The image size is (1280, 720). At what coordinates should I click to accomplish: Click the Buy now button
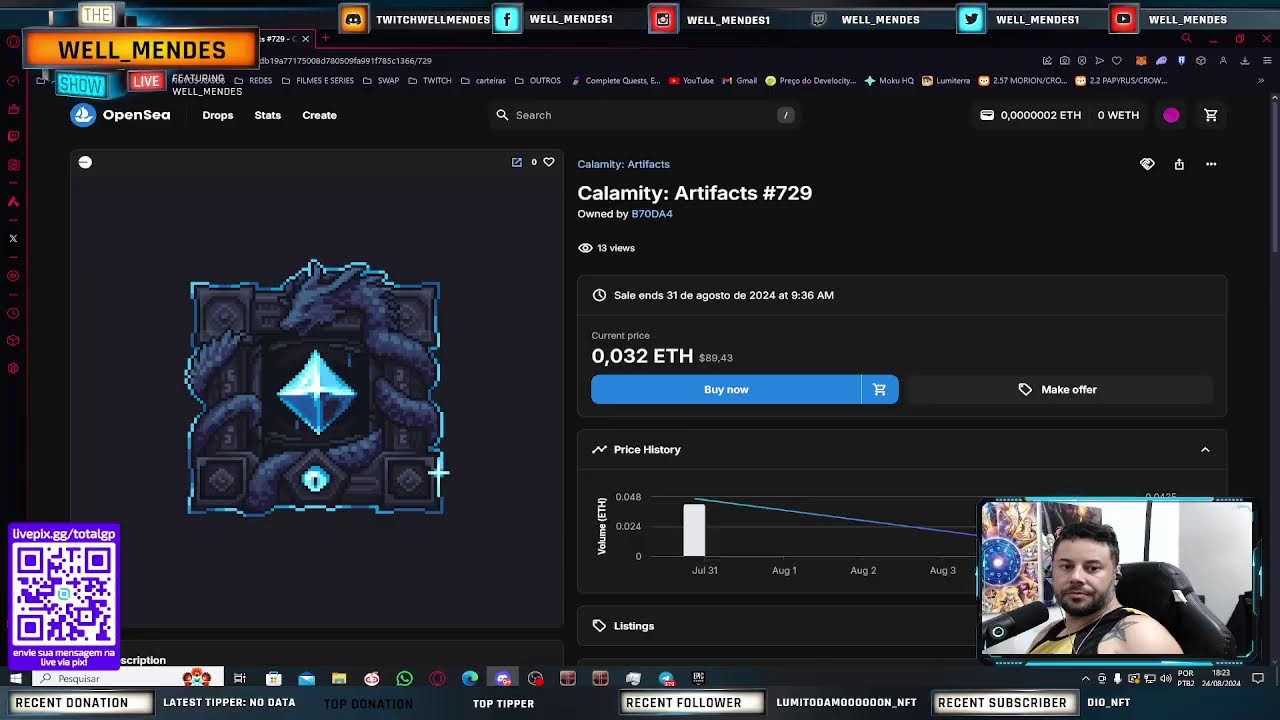tap(726, 389)
